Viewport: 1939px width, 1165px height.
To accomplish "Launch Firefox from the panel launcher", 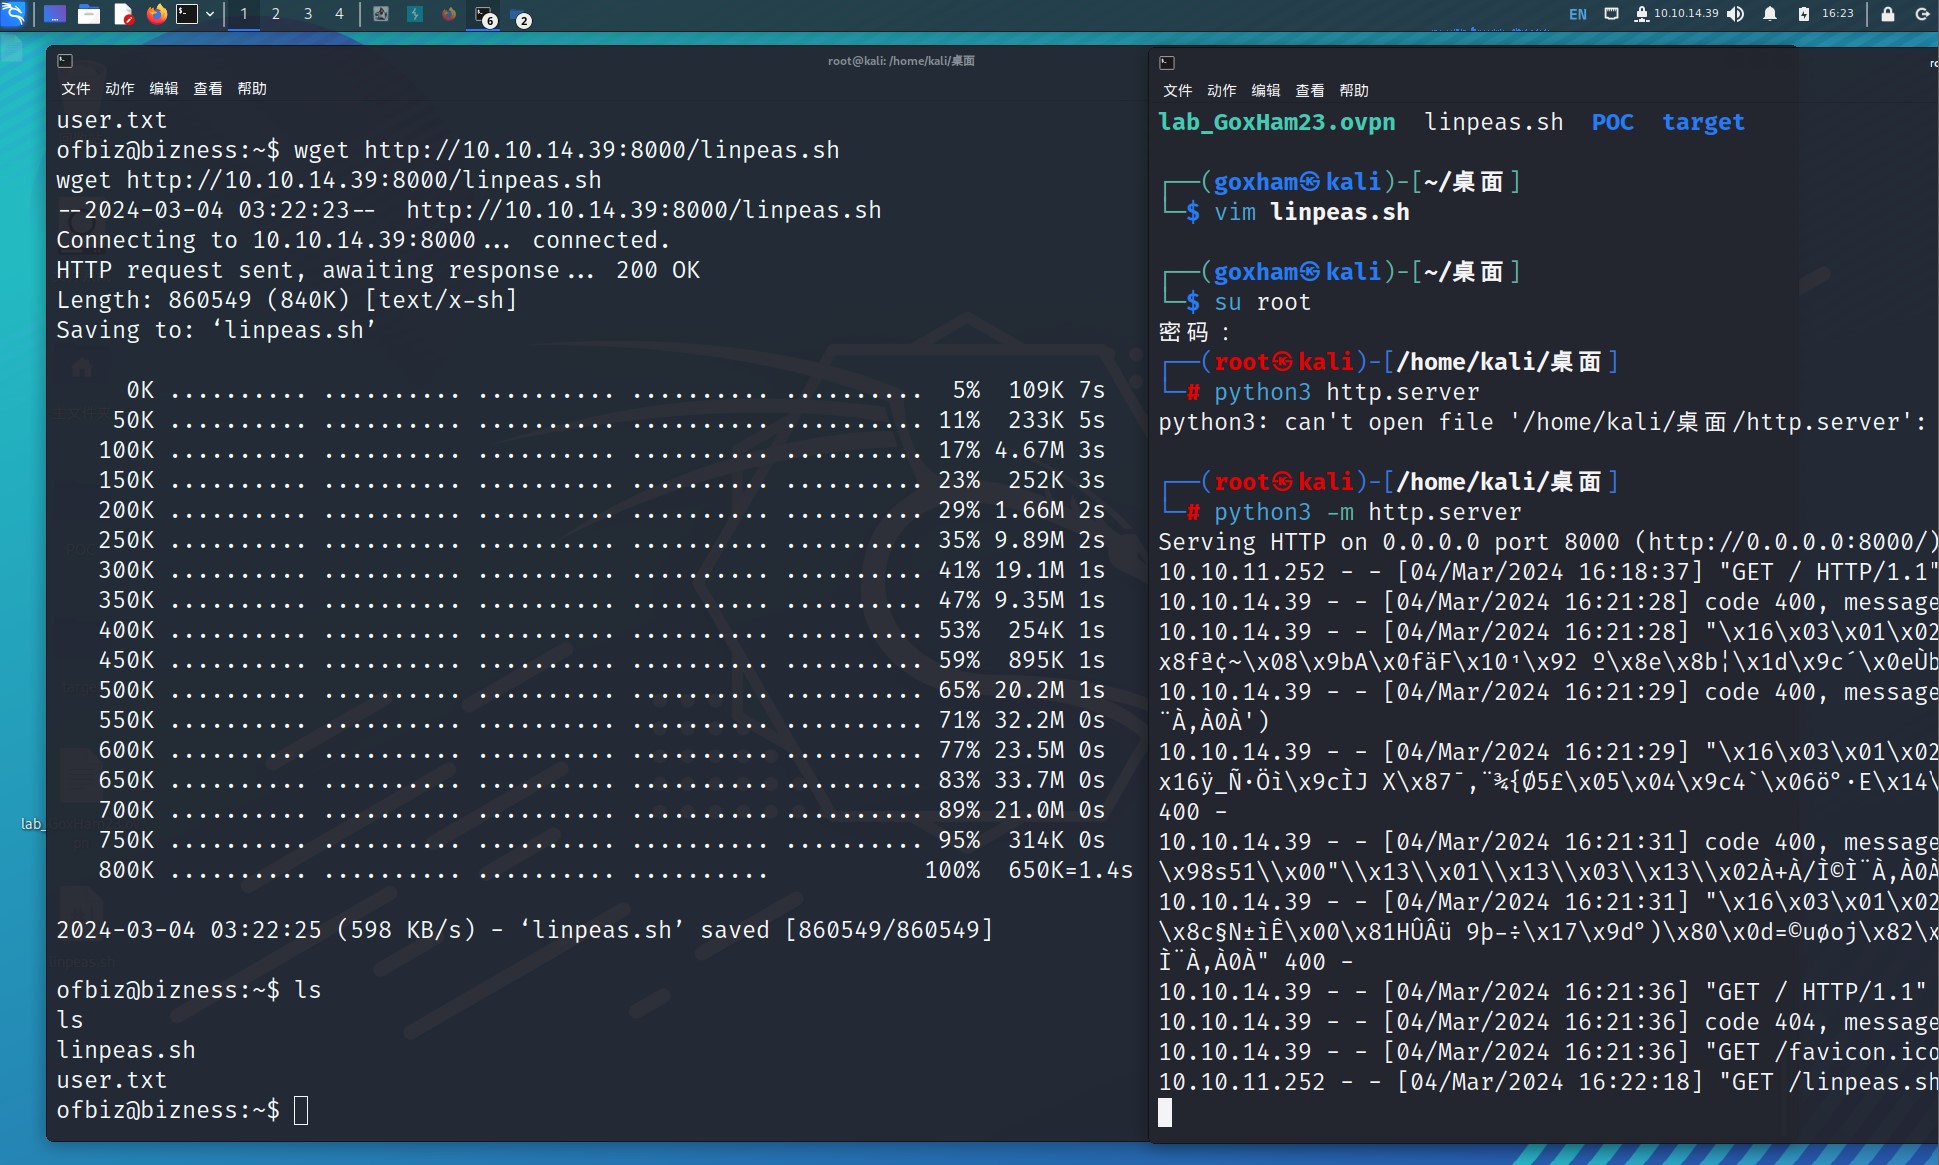I will [x=157, y=14].
